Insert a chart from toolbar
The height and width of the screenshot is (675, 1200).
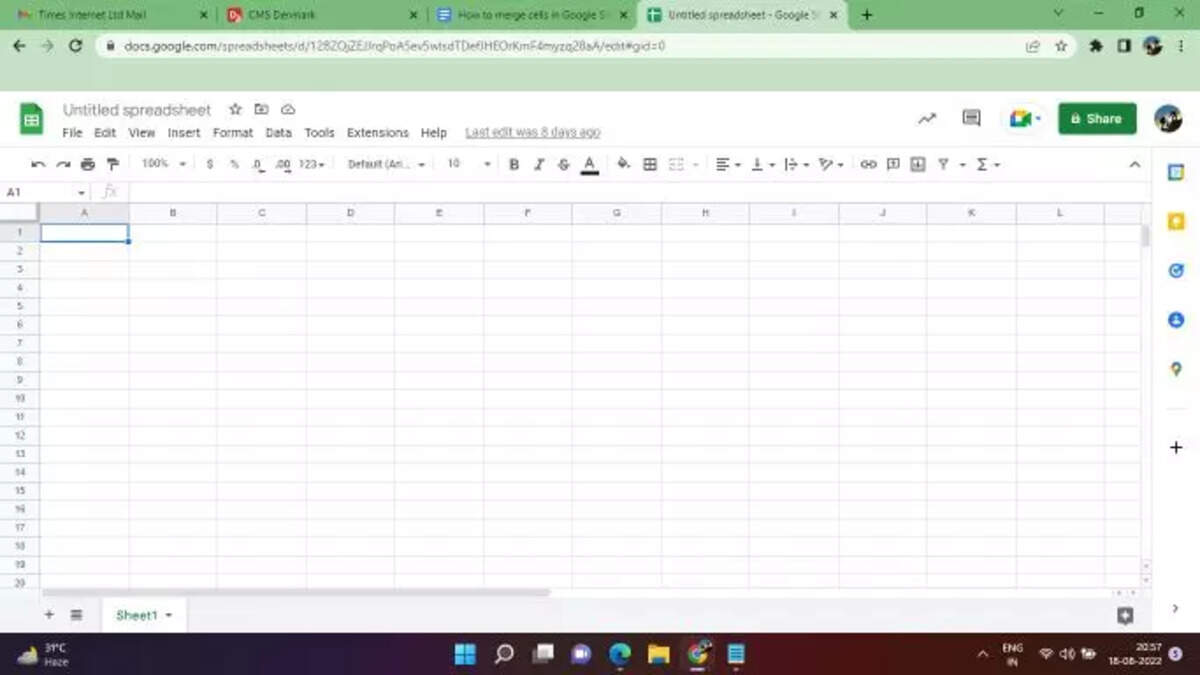pos(918,164)
